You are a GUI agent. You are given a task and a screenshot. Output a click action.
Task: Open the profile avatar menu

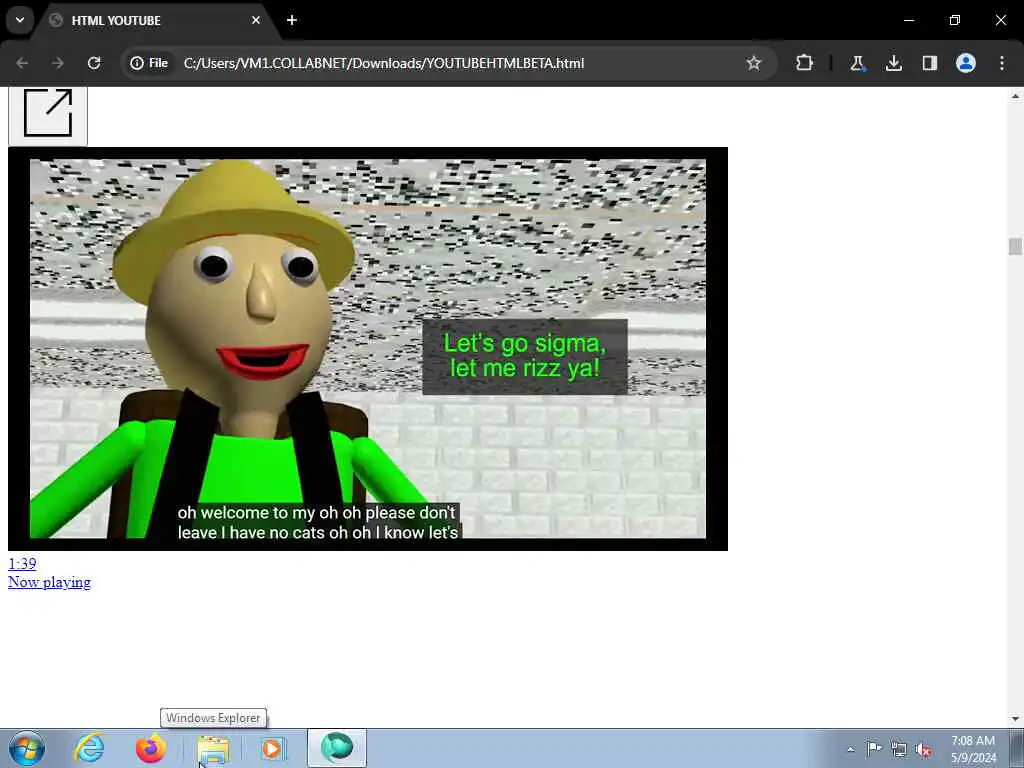[966, 63]
